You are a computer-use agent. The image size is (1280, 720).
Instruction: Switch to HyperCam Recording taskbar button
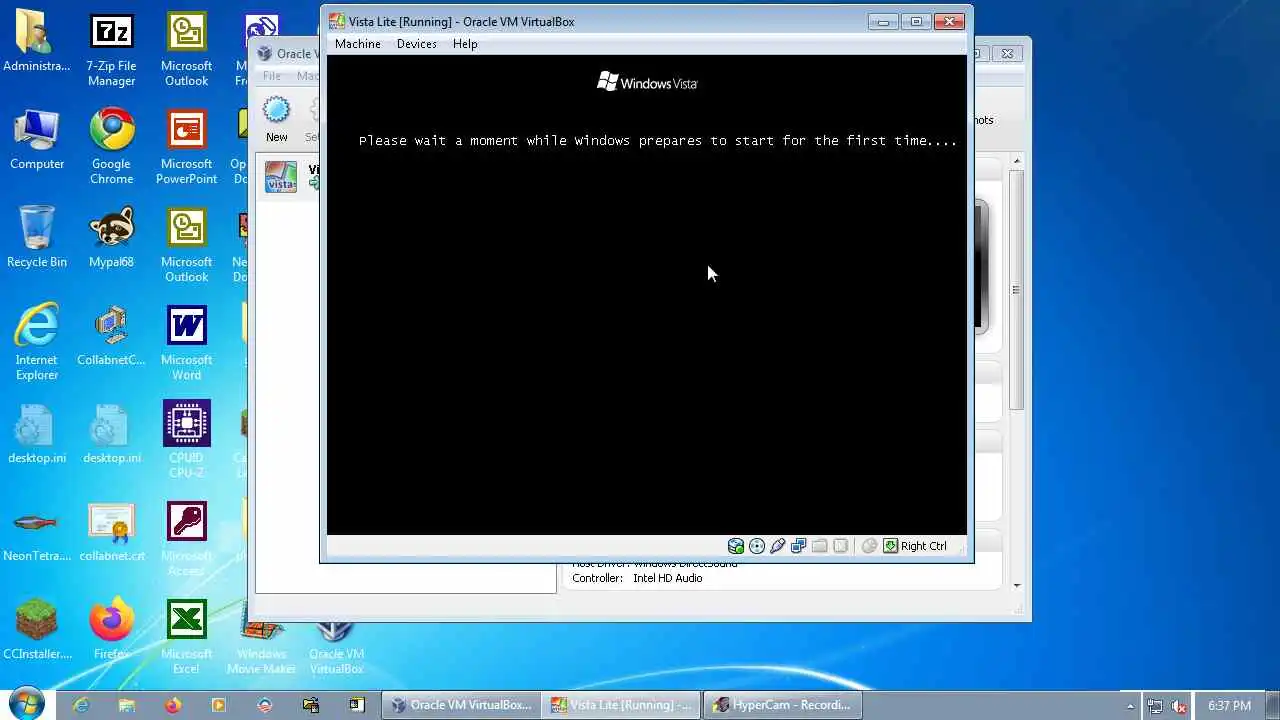pos(782,705)
